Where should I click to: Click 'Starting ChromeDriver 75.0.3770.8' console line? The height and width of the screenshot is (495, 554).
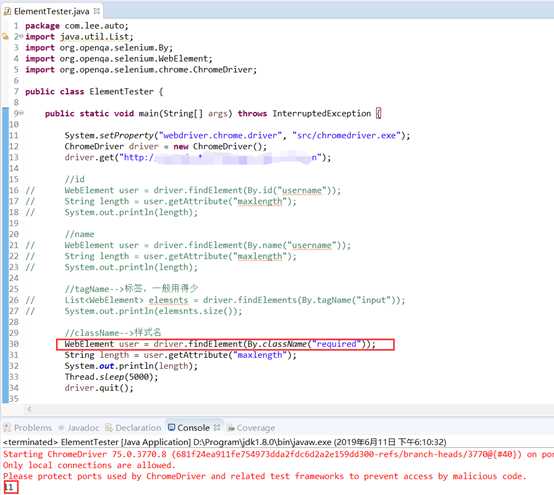pyautogui.click(x=278, y=454)
